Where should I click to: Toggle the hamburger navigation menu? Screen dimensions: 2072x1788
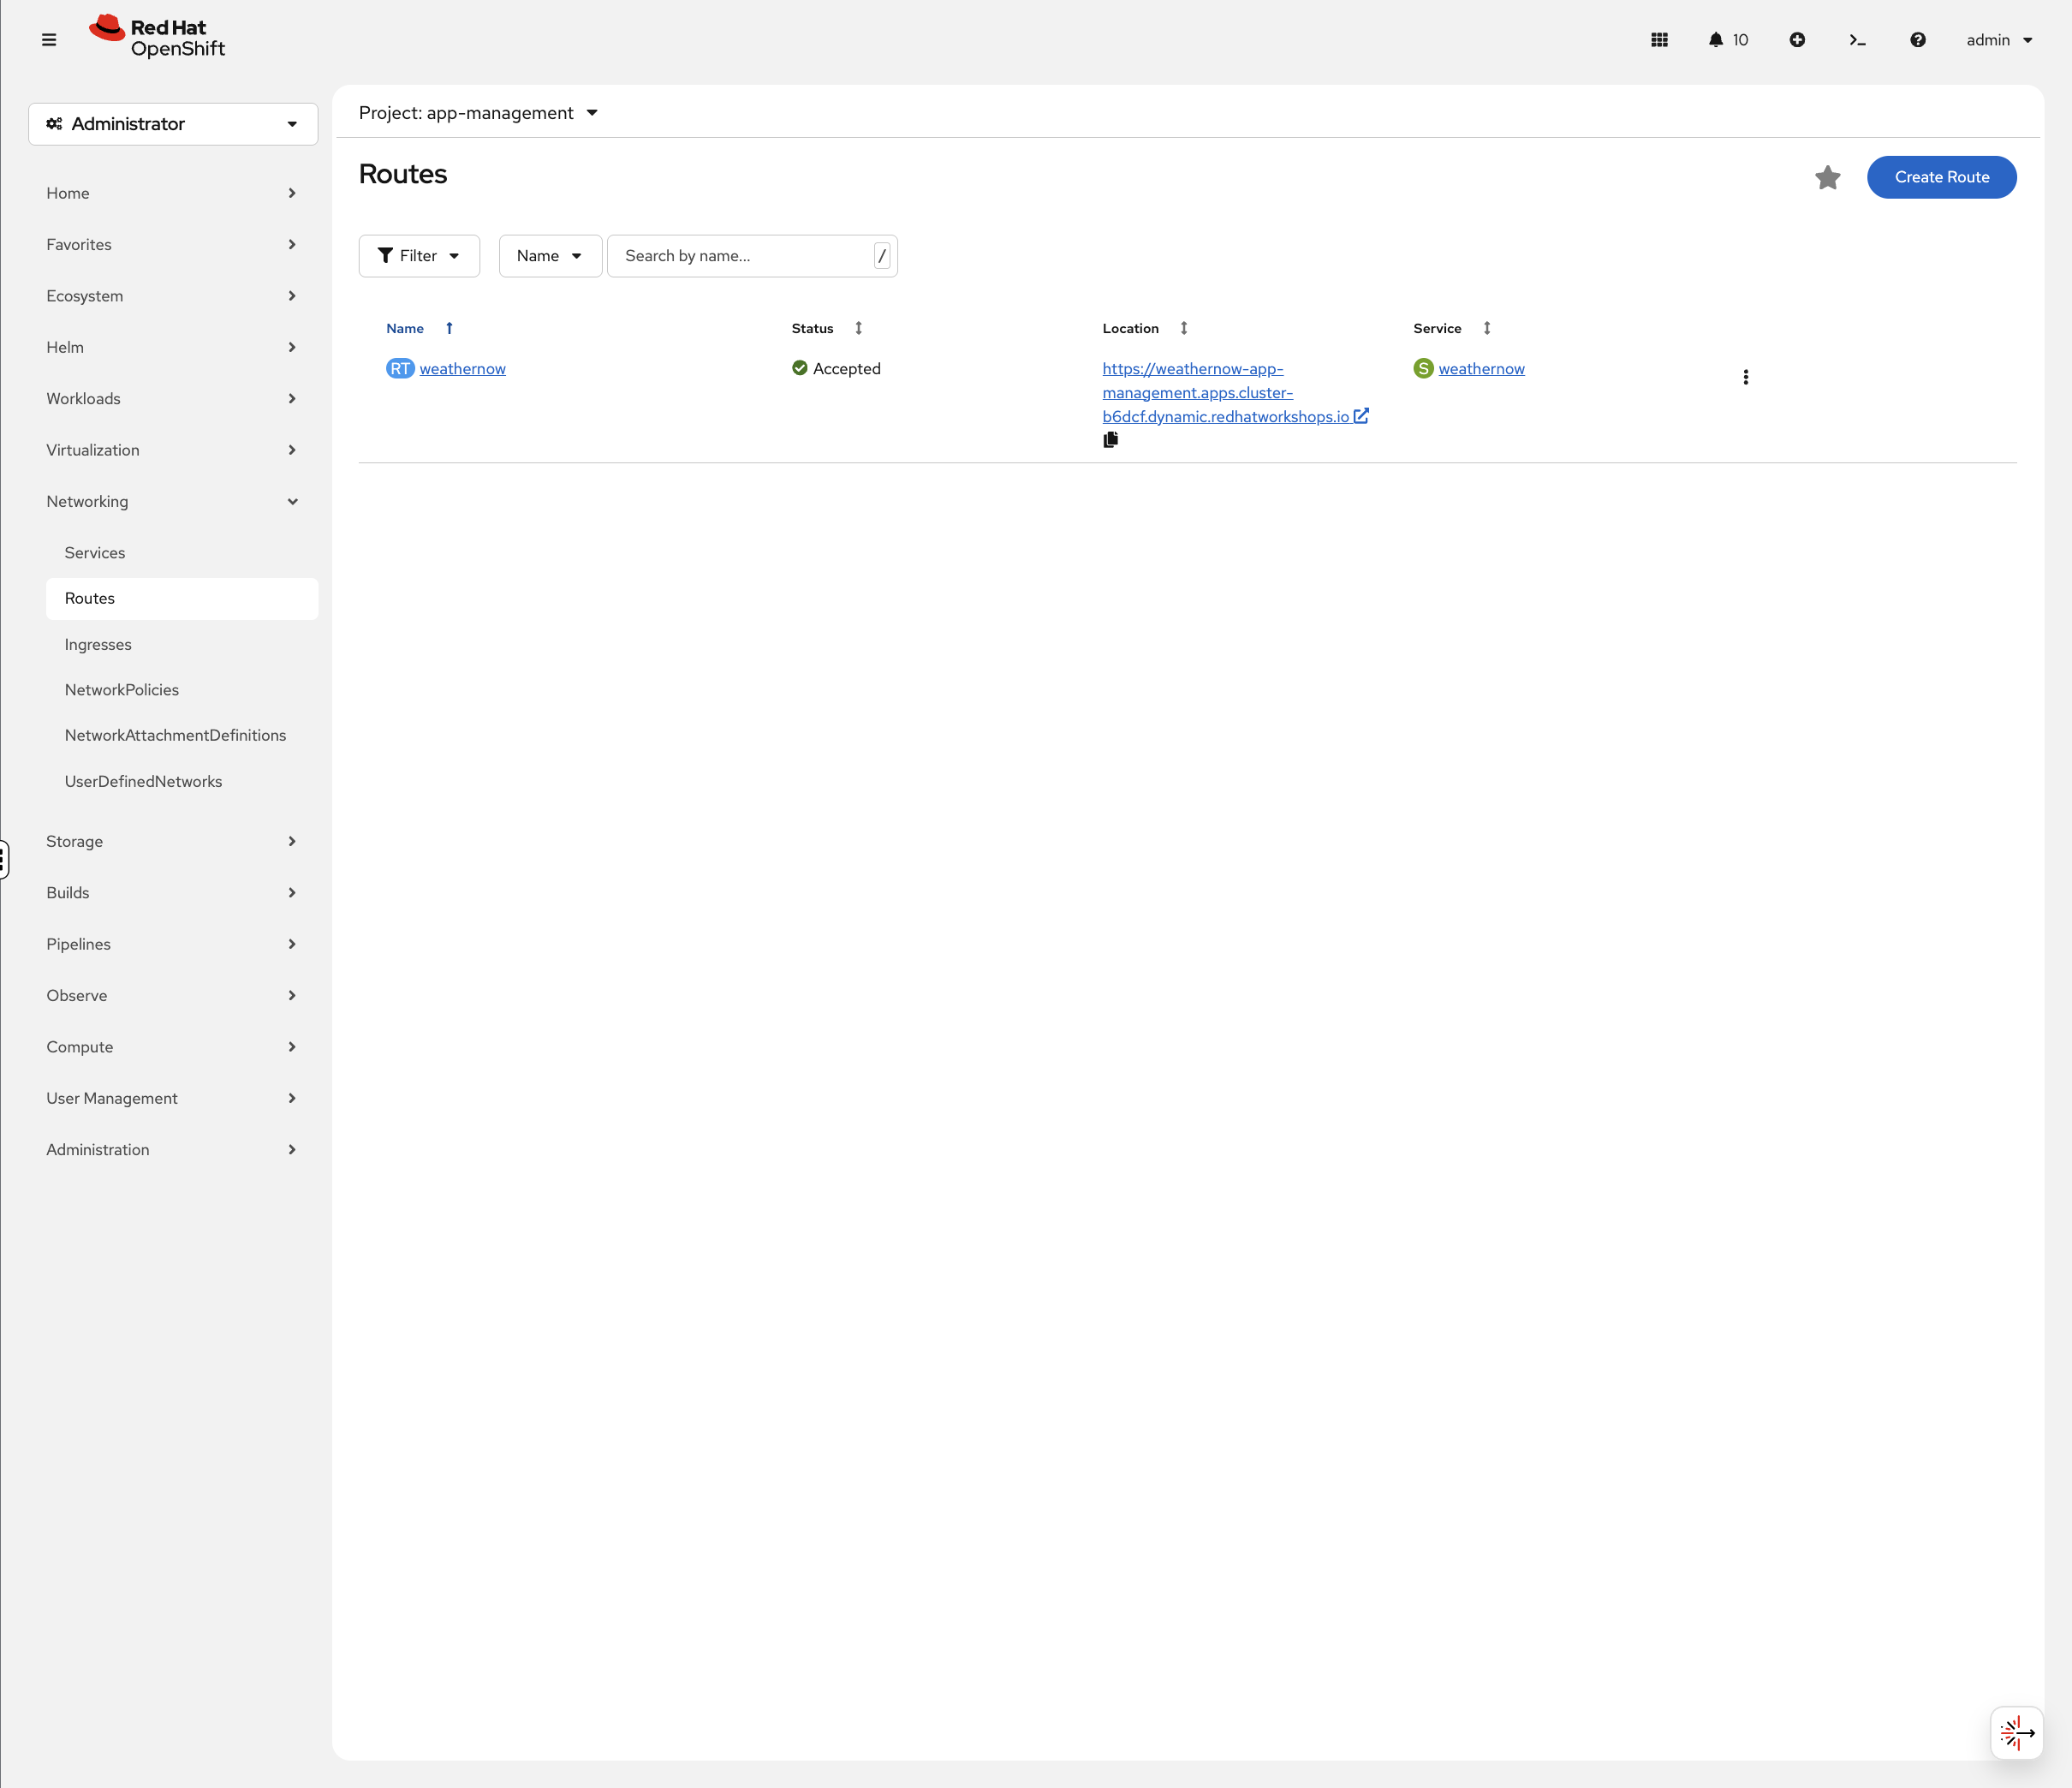(49, 40)
